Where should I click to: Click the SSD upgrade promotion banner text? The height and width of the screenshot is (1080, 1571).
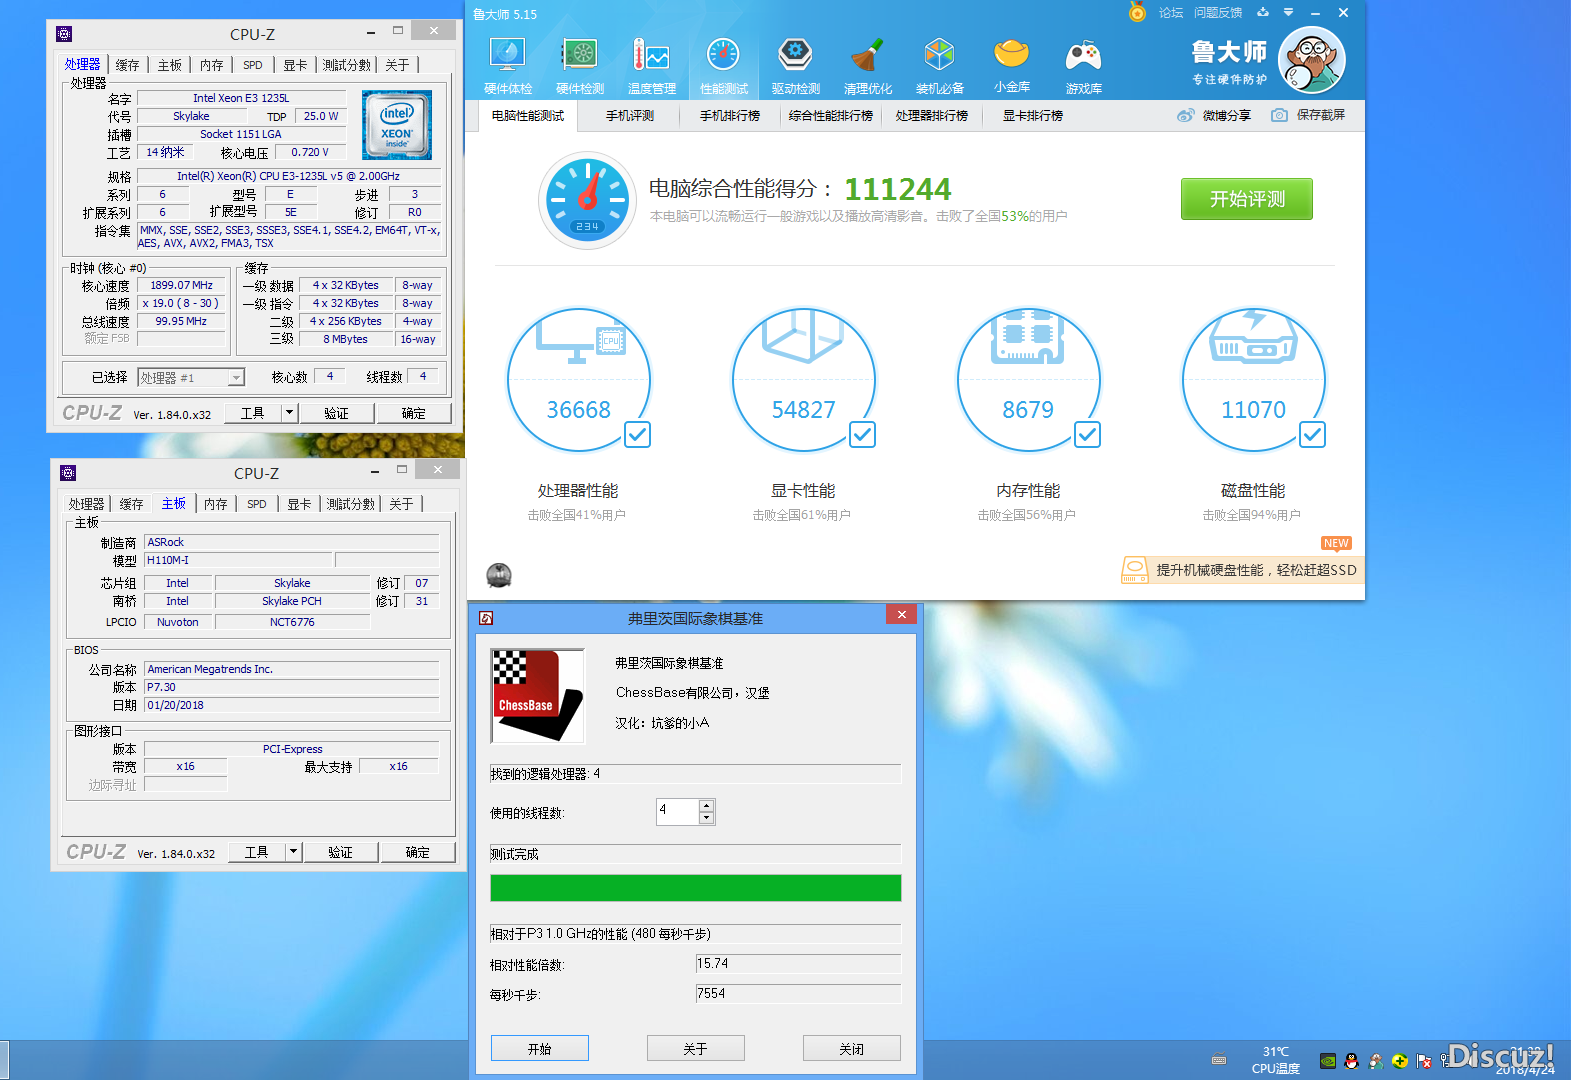(x=1257, y=570)
